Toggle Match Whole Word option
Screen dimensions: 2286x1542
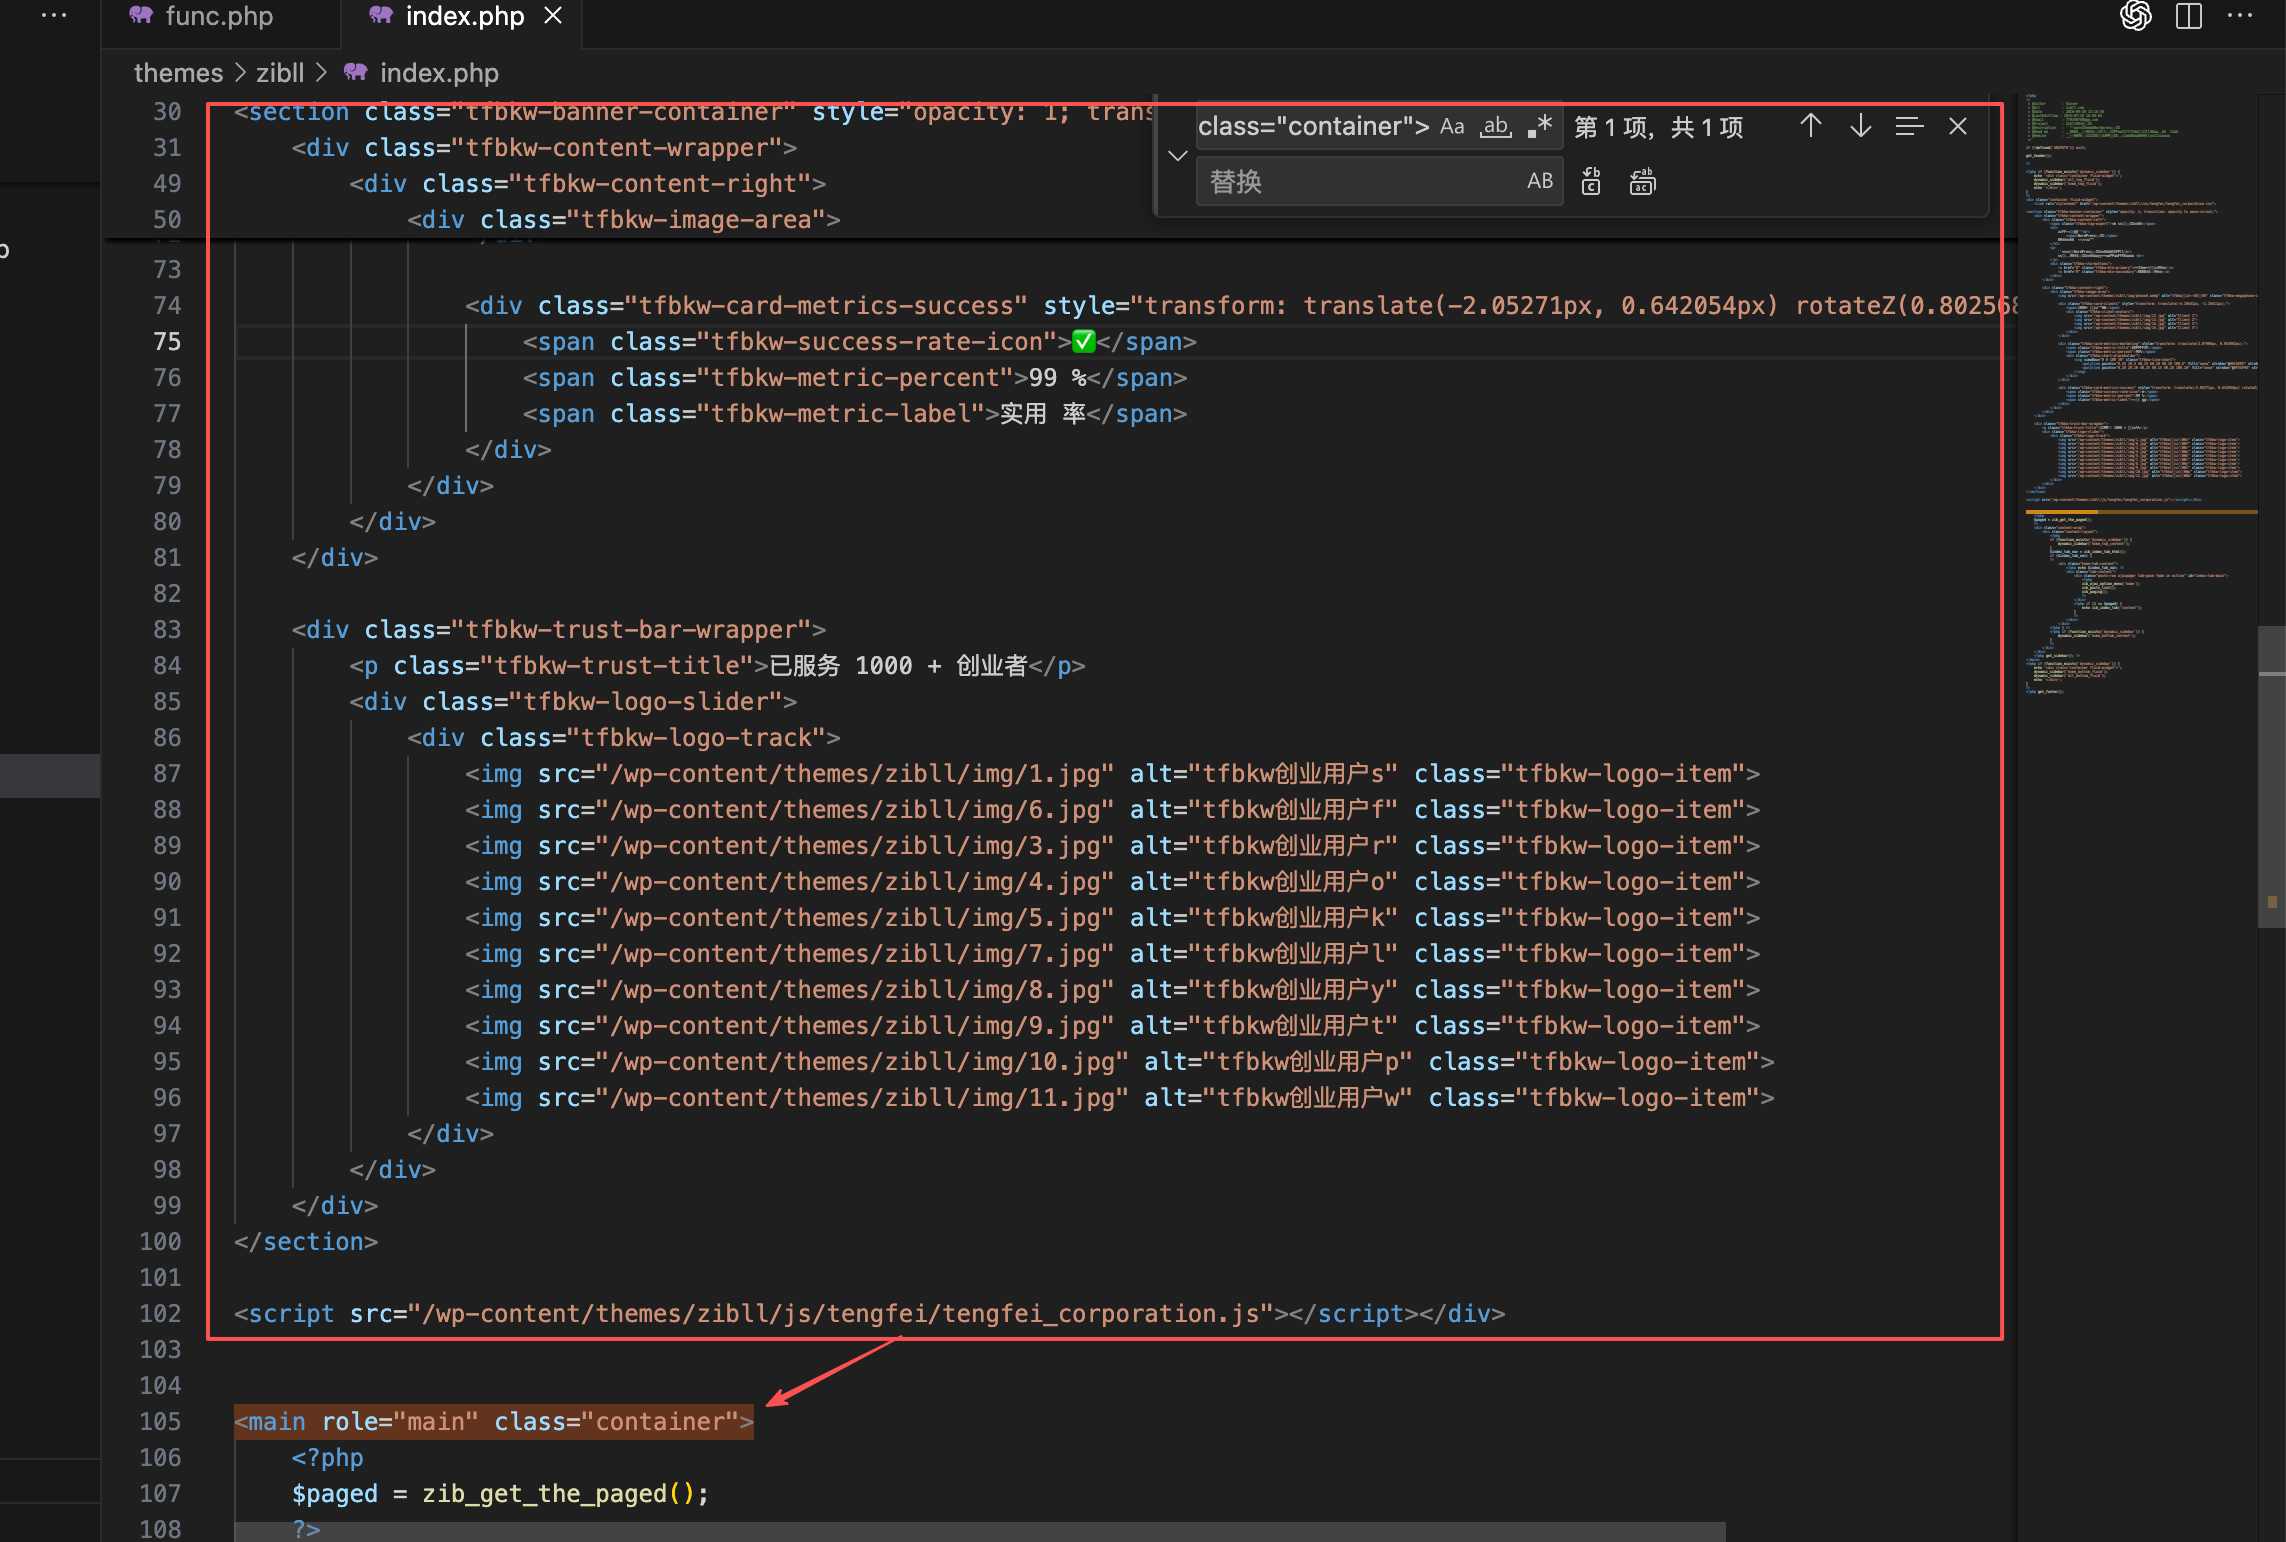click(x=1496, y=127)
